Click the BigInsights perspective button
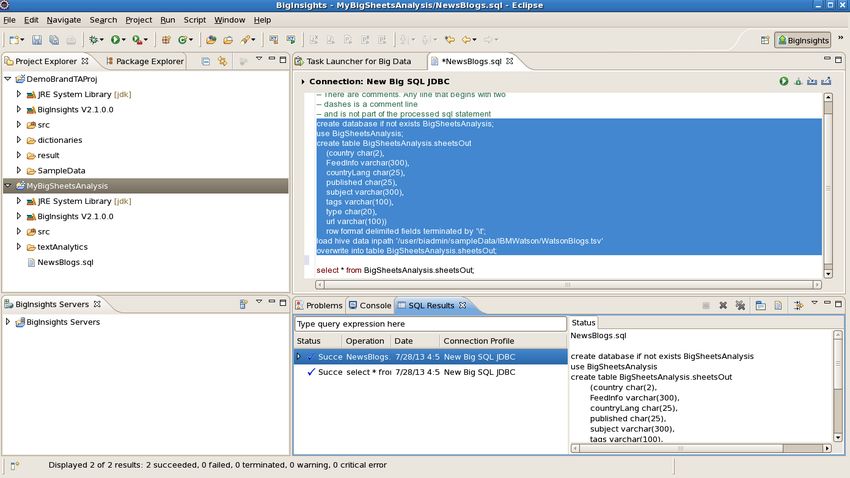 point(803,40)
